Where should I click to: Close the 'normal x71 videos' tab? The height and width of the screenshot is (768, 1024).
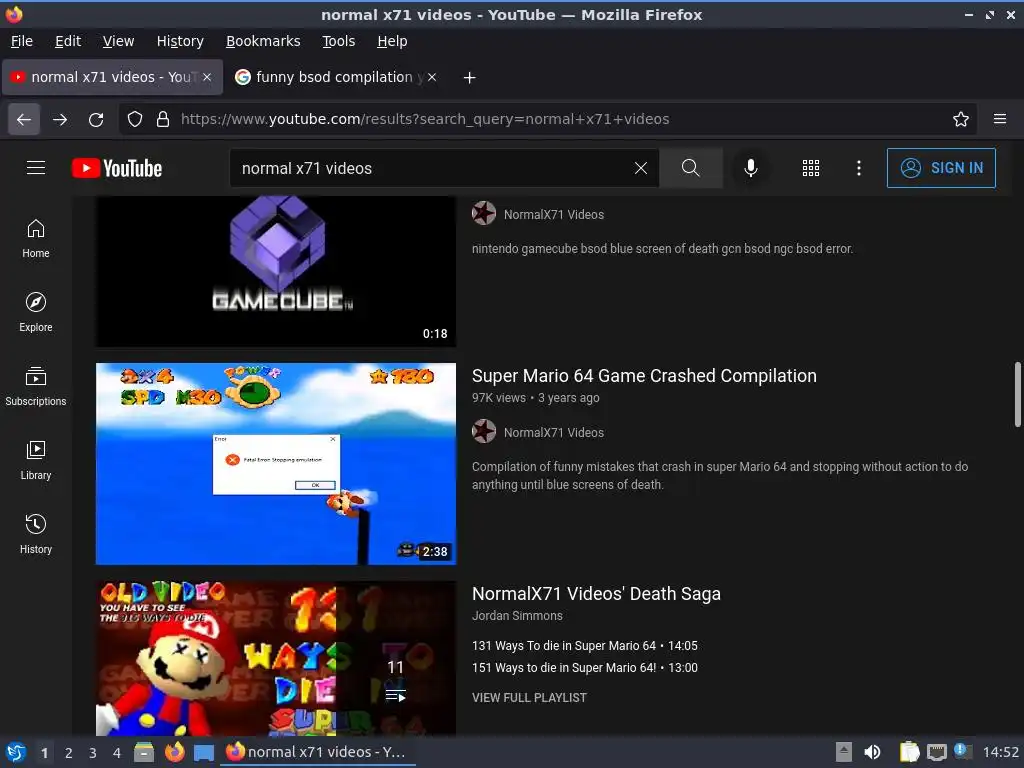(207, 77)
